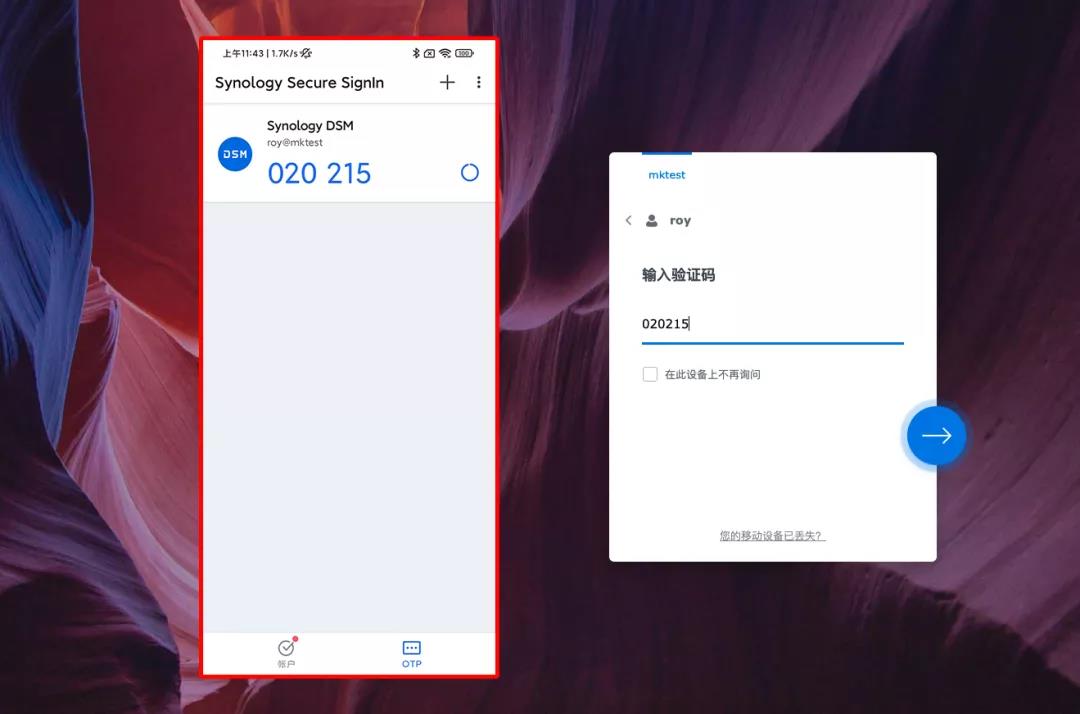The image size is (1080, 714).
Task: Tap the blue DSM logo icon
Action: [235, 154]
